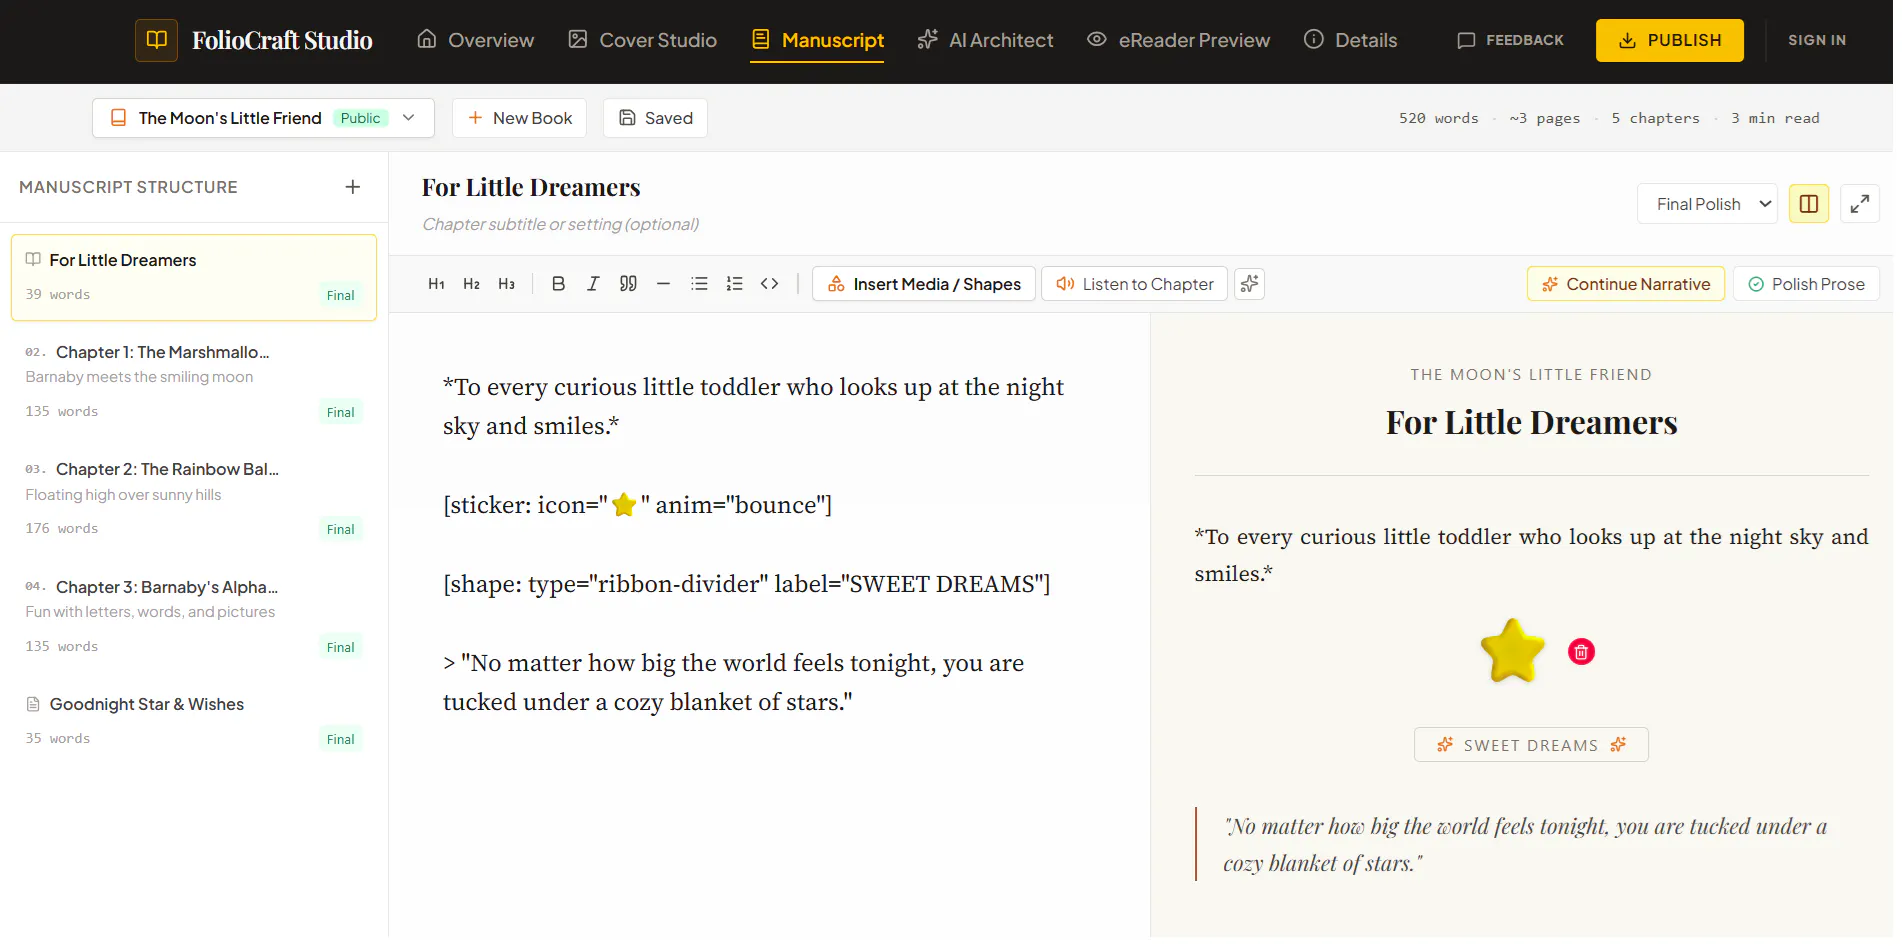The width and height of the screenshot is (1902, 946).
Task: Insert a numbered list
Action: [734, 284]
